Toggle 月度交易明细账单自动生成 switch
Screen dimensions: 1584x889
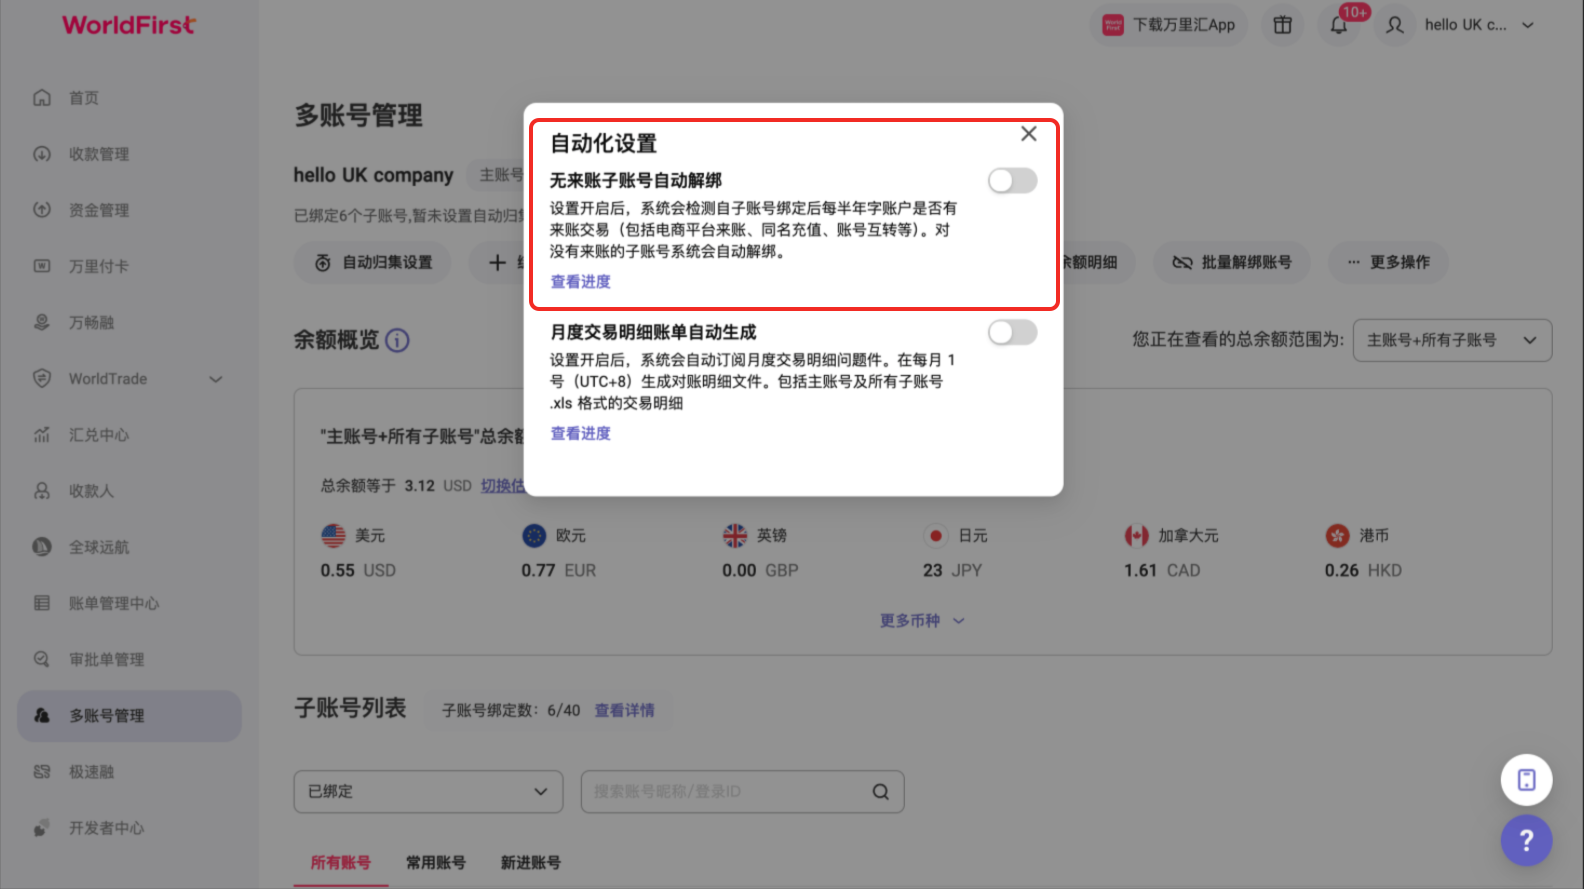(x=1012, y=333)
